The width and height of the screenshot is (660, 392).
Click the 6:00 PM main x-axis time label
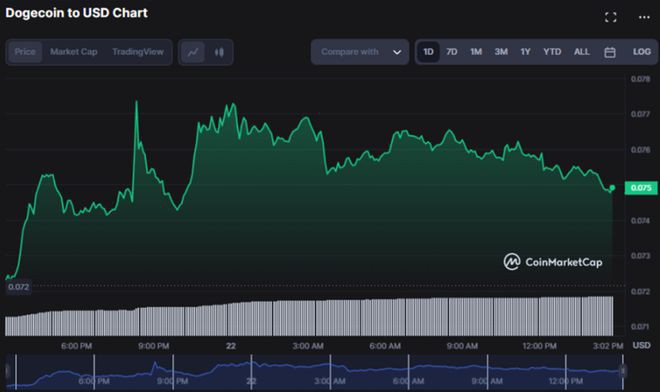[76, 346]
